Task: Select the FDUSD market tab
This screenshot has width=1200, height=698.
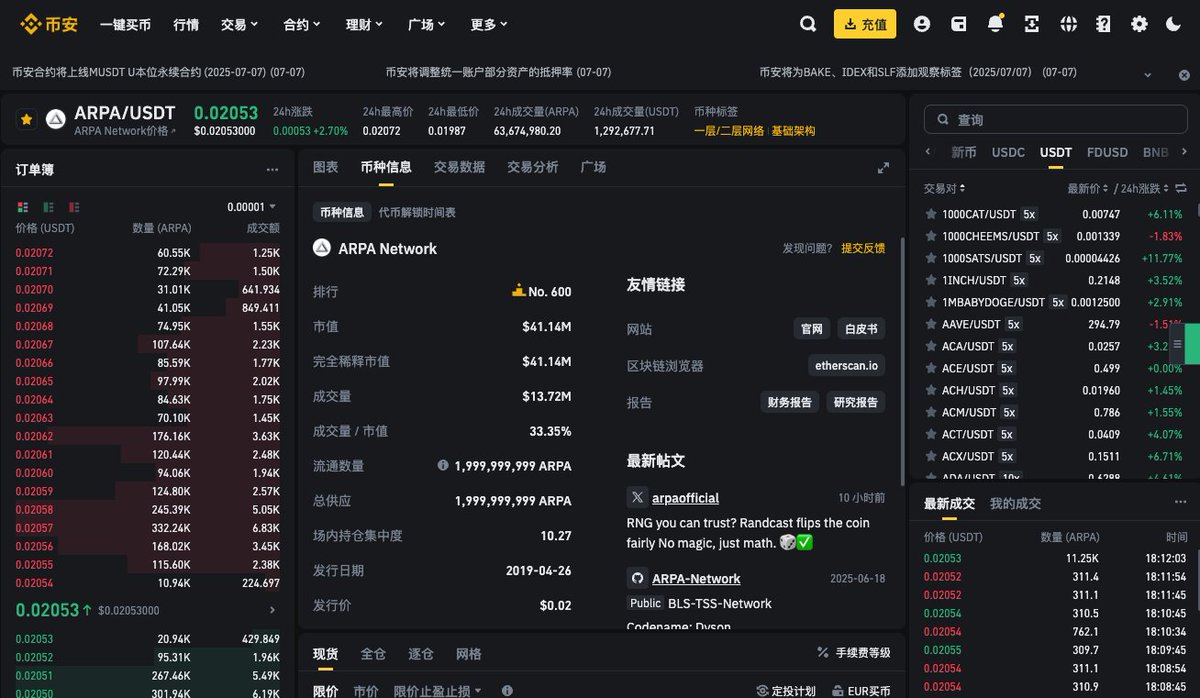Action: point(1107,152)
